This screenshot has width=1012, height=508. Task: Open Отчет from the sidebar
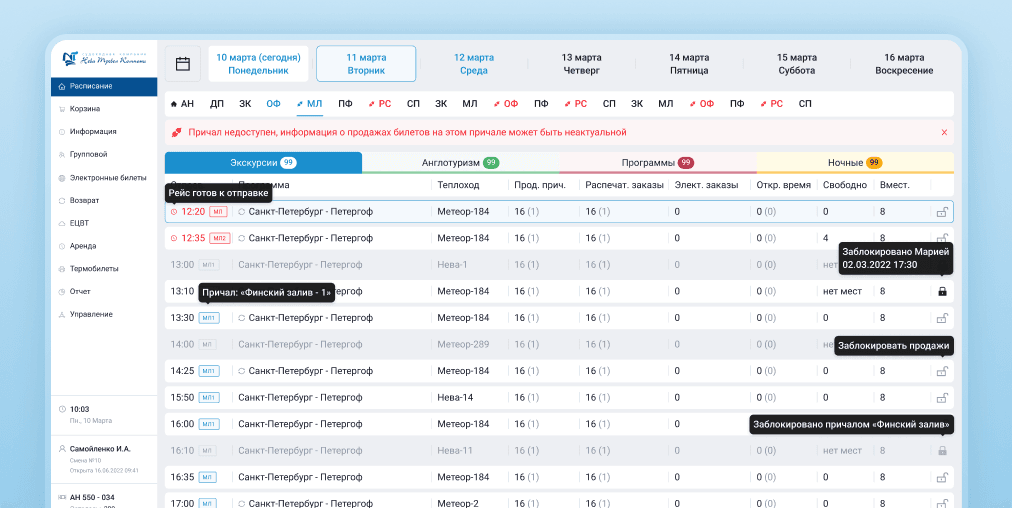(80, 291)
